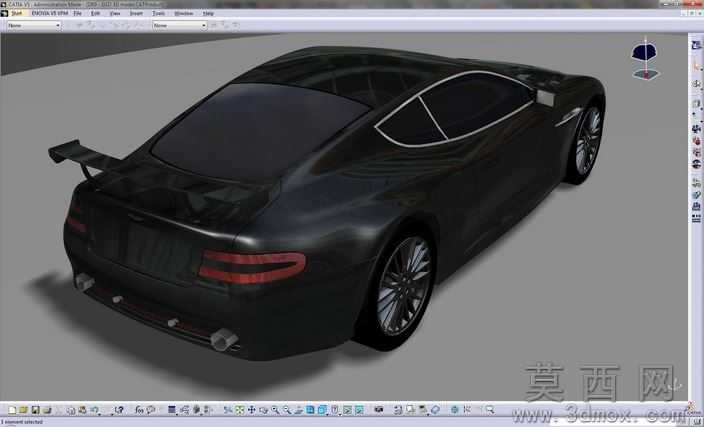Select the Rotate view tool
The image size is (704, 427).
click(263, 410)
